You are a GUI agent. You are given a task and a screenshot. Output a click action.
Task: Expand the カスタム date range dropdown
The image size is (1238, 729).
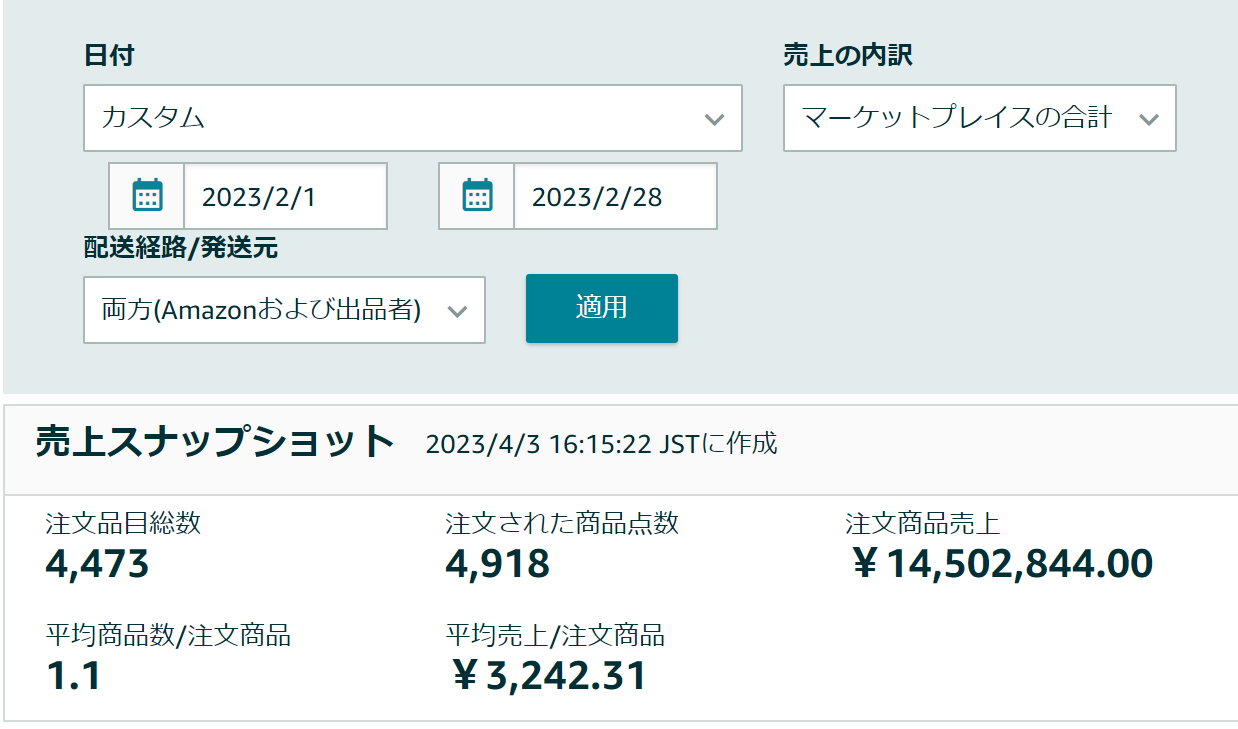tap(412, 118)
